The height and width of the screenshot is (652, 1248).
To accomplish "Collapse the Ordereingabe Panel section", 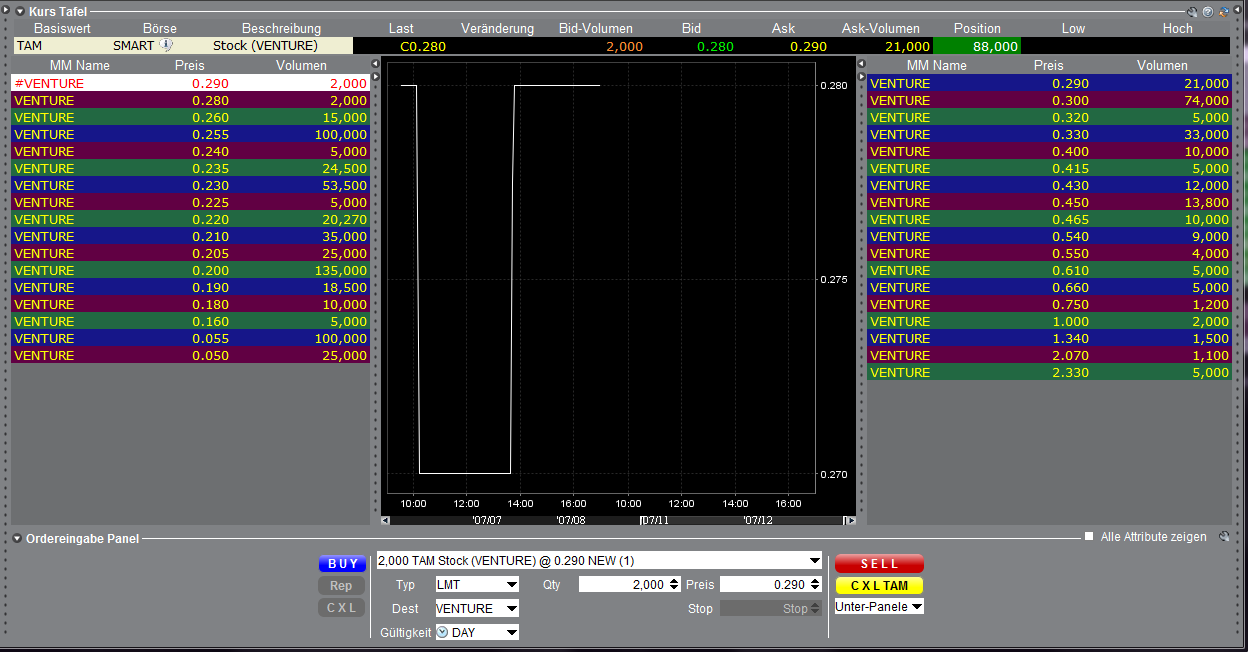I will [18, 539].
